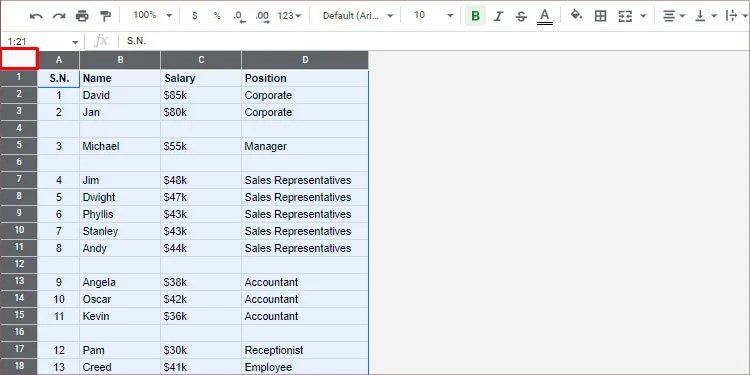750x375 pixels.
Task: Open the font size 10 dropdown
Action: pos(433,15)
